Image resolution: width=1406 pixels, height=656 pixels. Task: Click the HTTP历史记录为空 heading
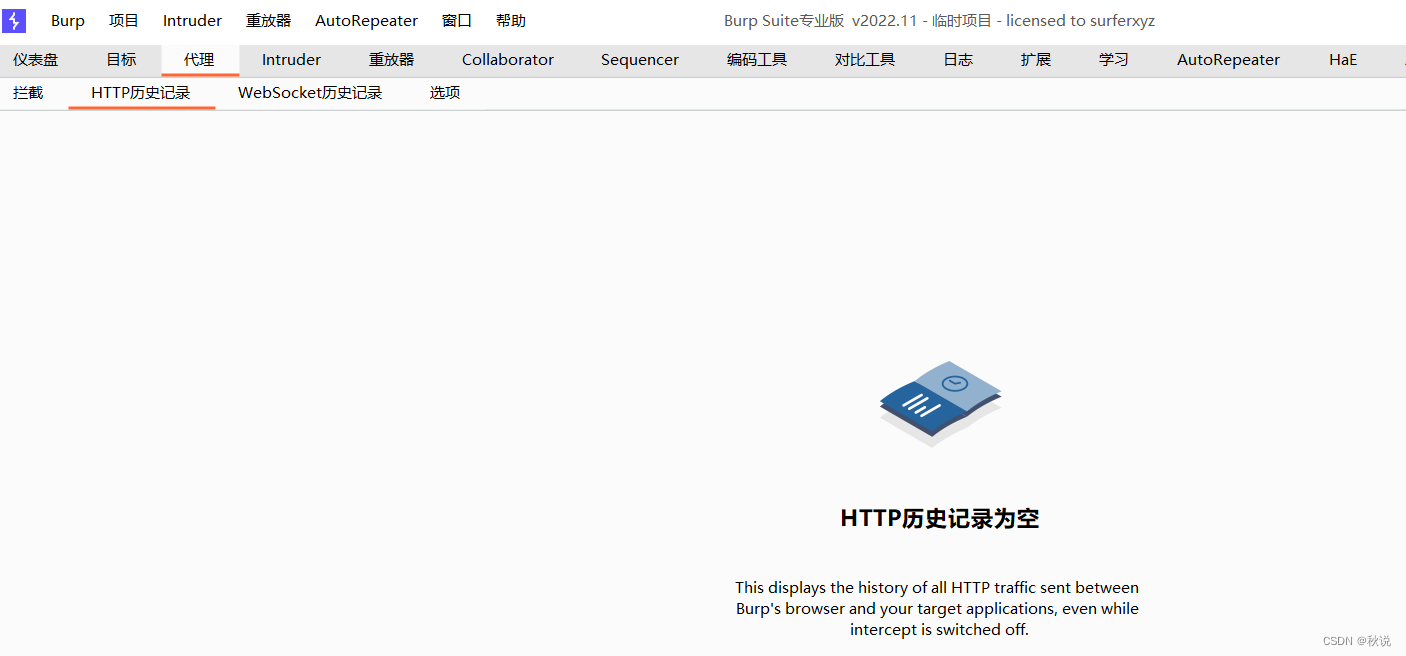click(x=940, y=519)
